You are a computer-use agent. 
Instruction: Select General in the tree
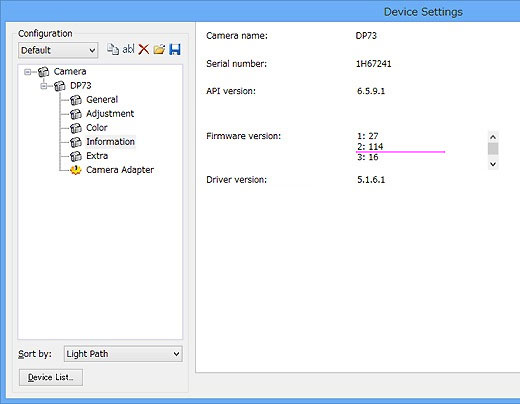[x=102, y=100]
